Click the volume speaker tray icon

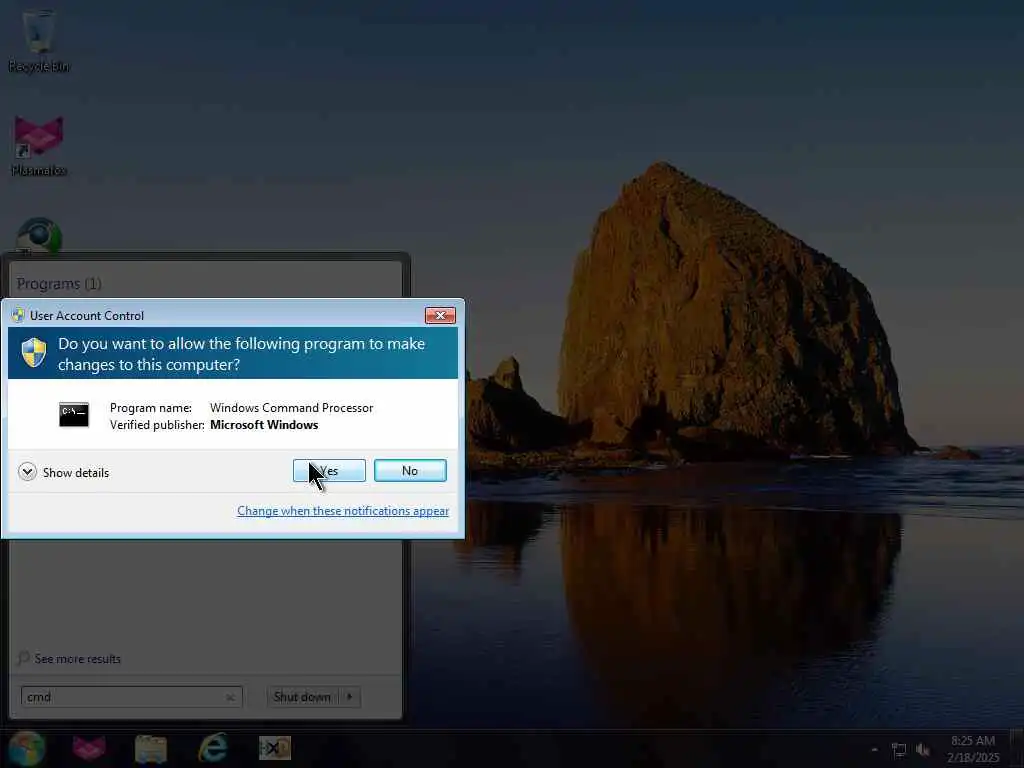coord(923,750)
